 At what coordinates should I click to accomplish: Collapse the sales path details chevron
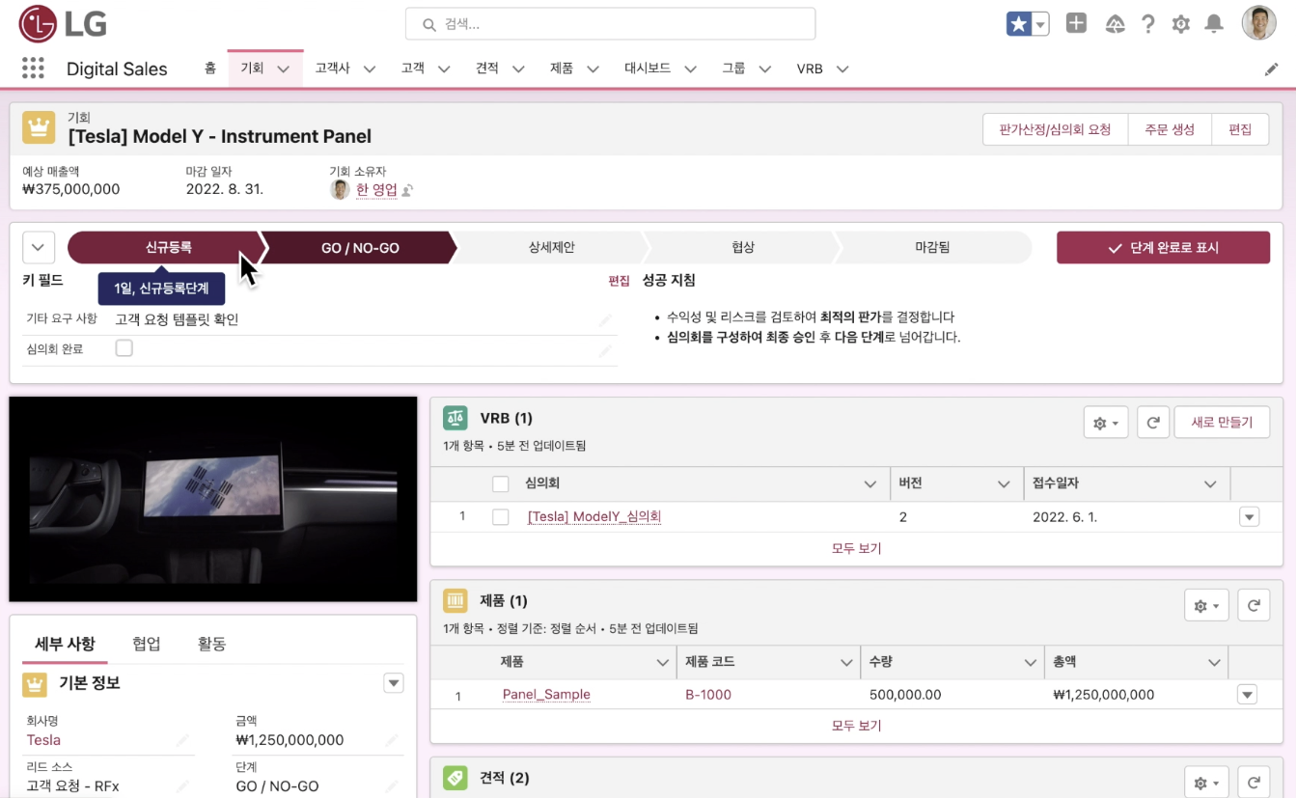(x=38, y=247)
